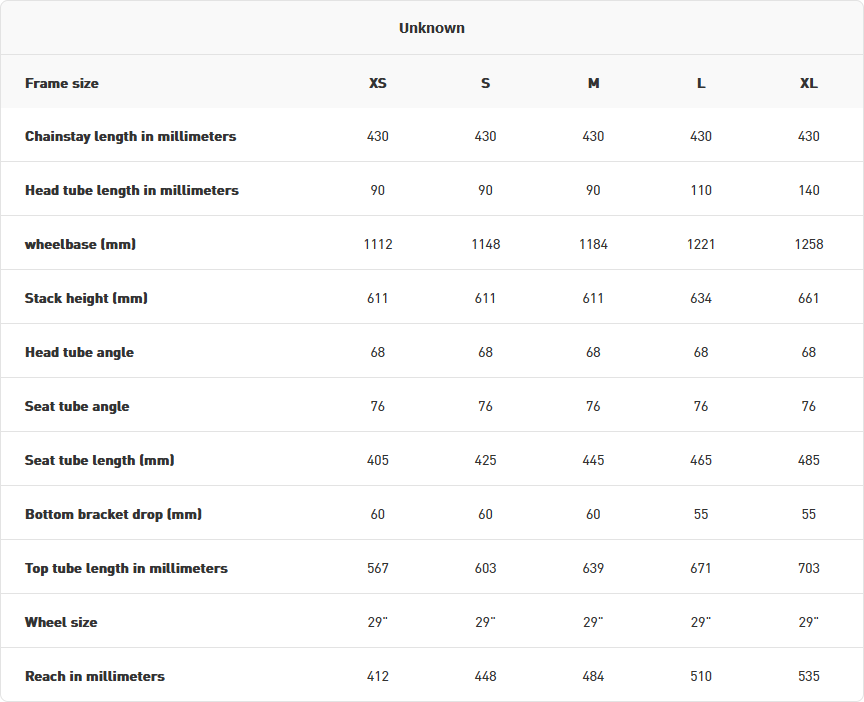Click the 'Seat tube length (mm)' label
Viewport: 864px width, 702px height.
tap(99, 460)
